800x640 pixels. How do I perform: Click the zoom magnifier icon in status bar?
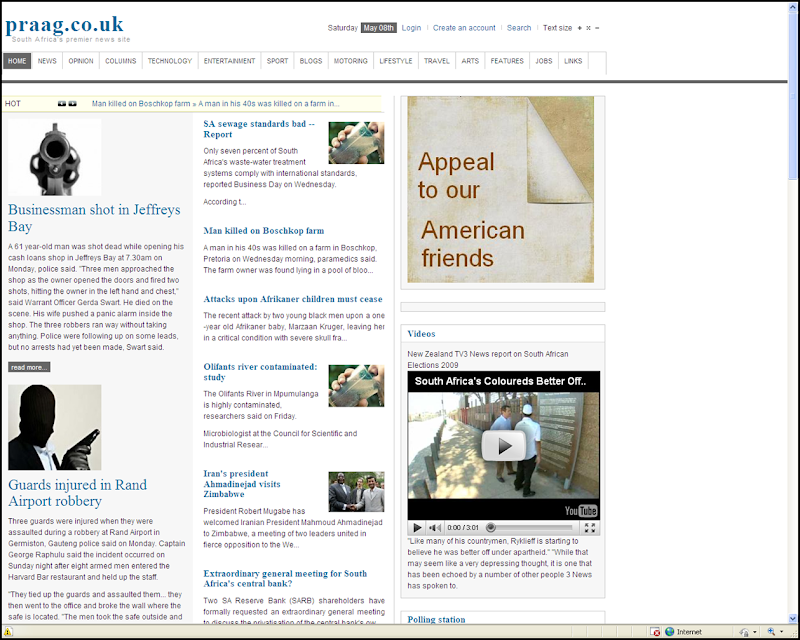click(x=771, y=632)
